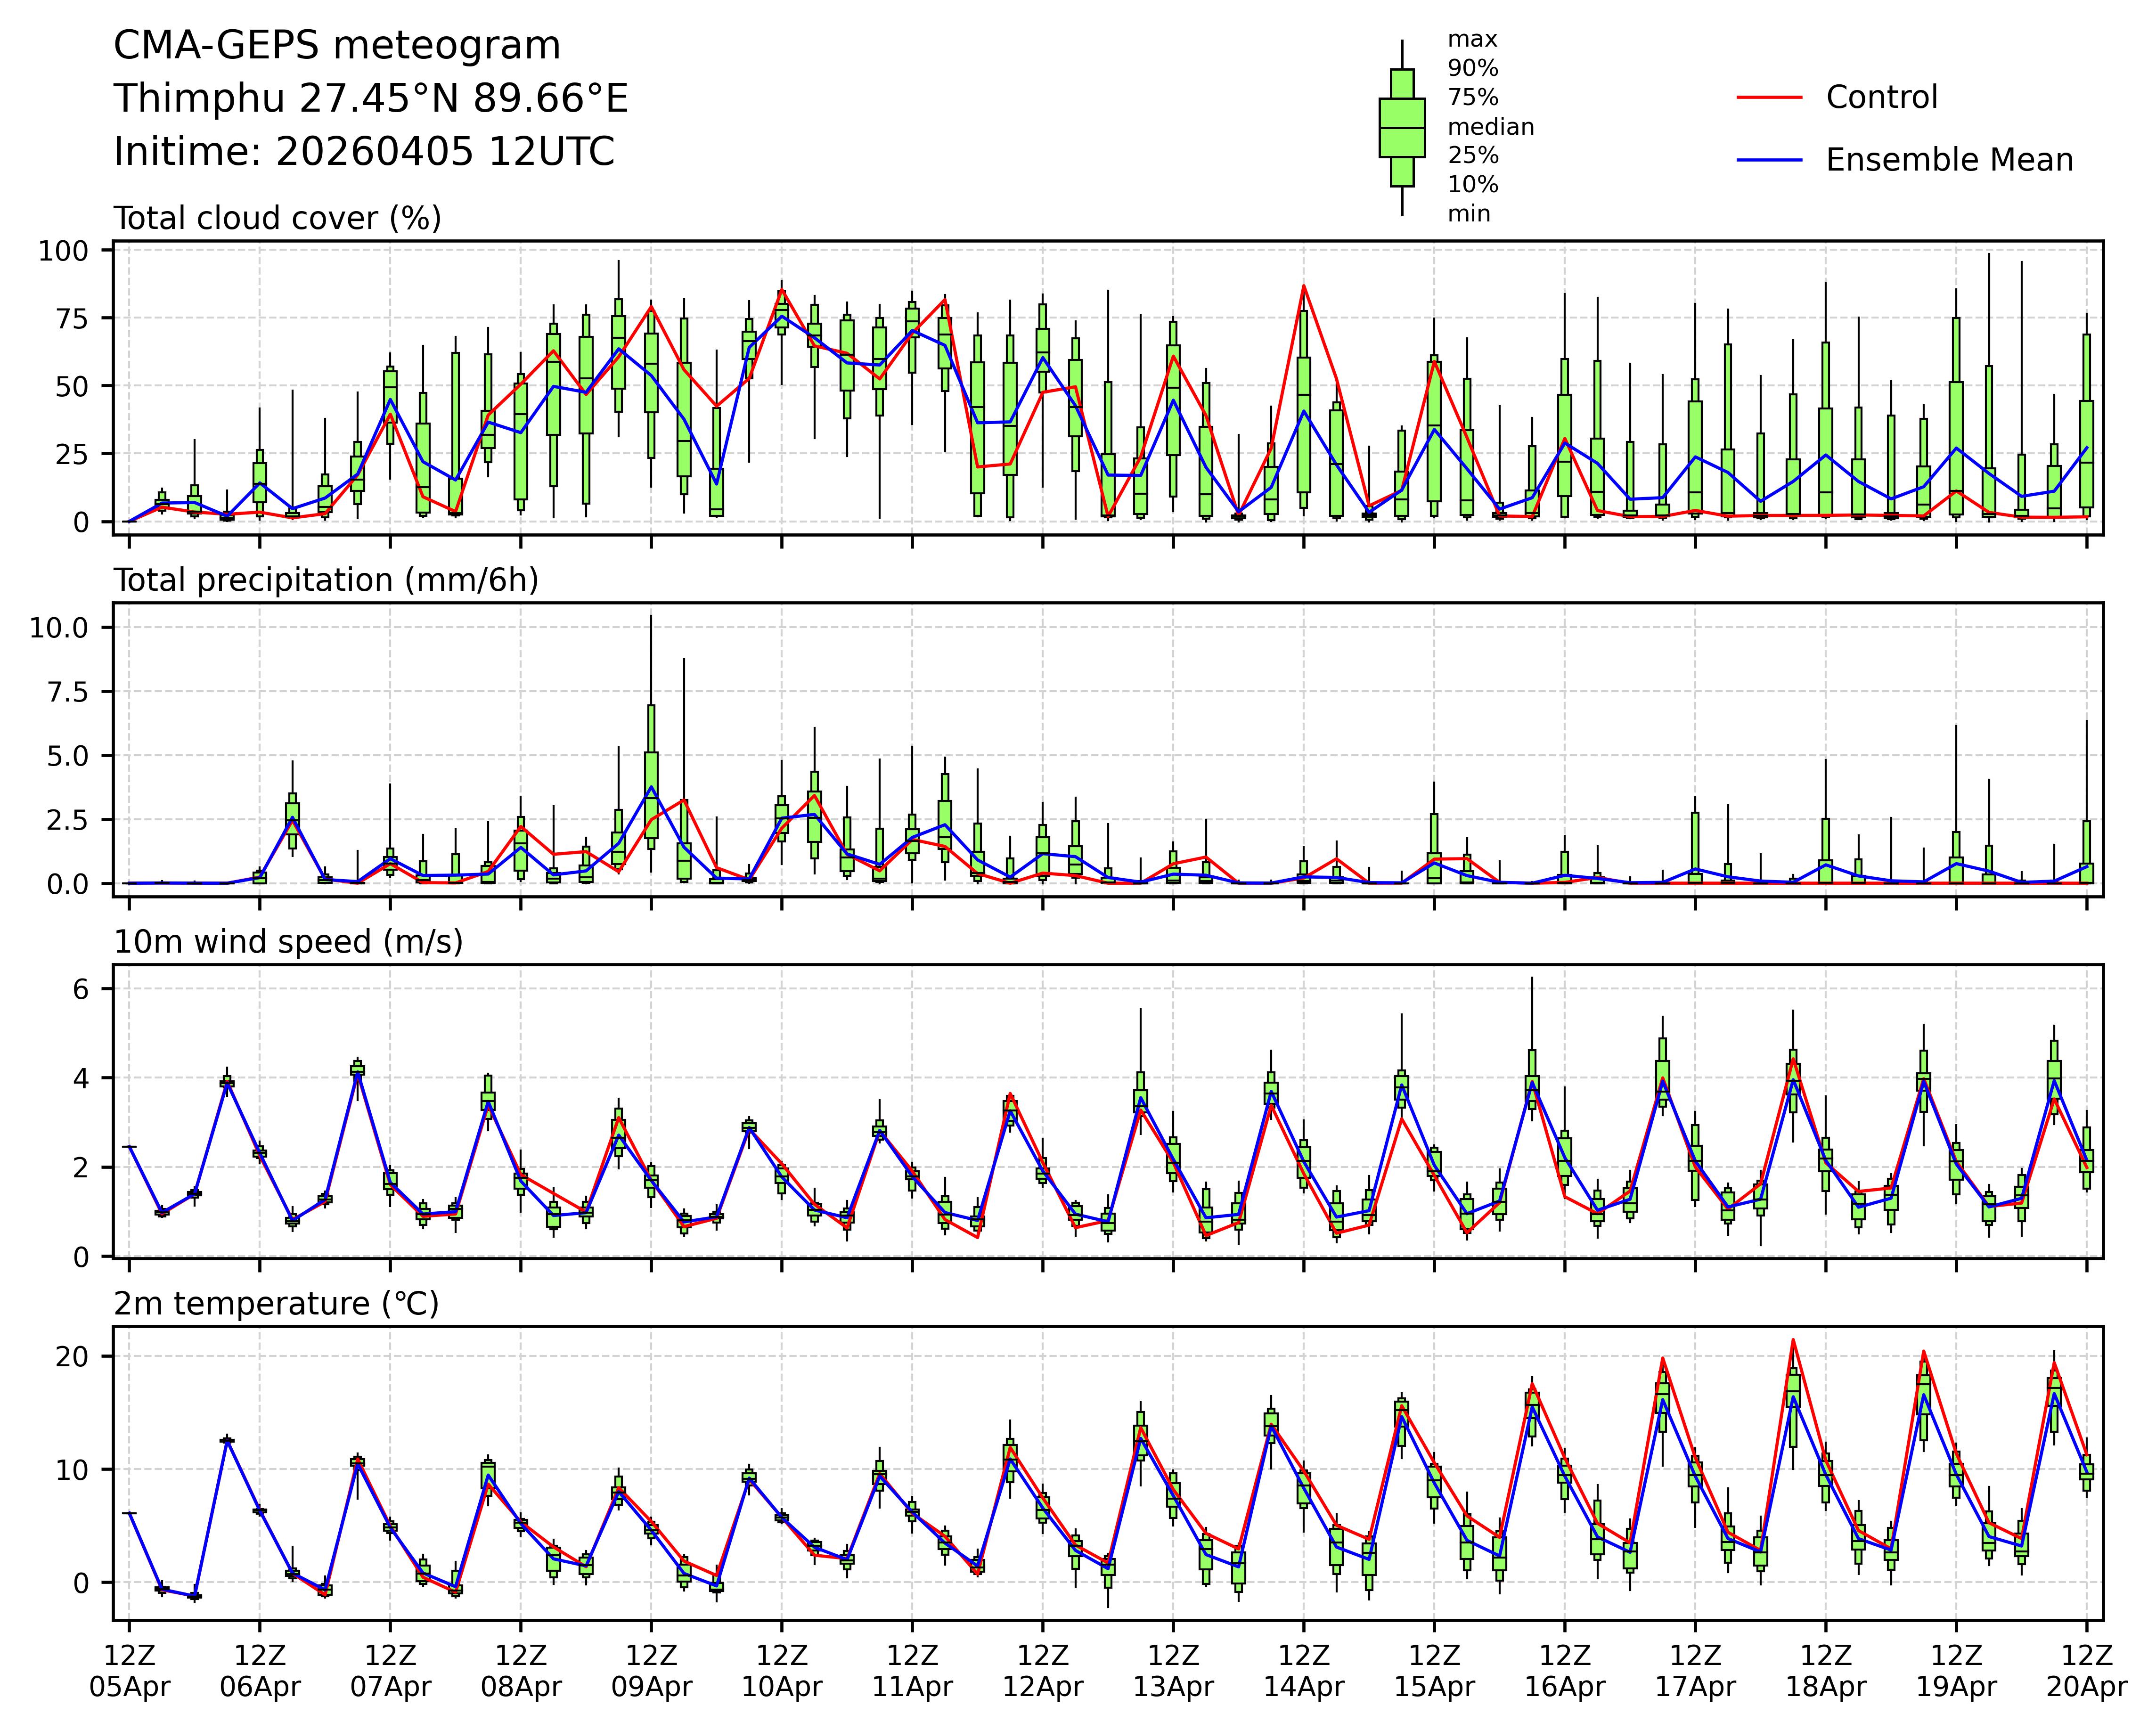Click the 'Thimphu 27.45°N 89.66°E' location text
Image resolution: width=2156 pixels, height=1730 pixels.
click(x=371, y=99)
